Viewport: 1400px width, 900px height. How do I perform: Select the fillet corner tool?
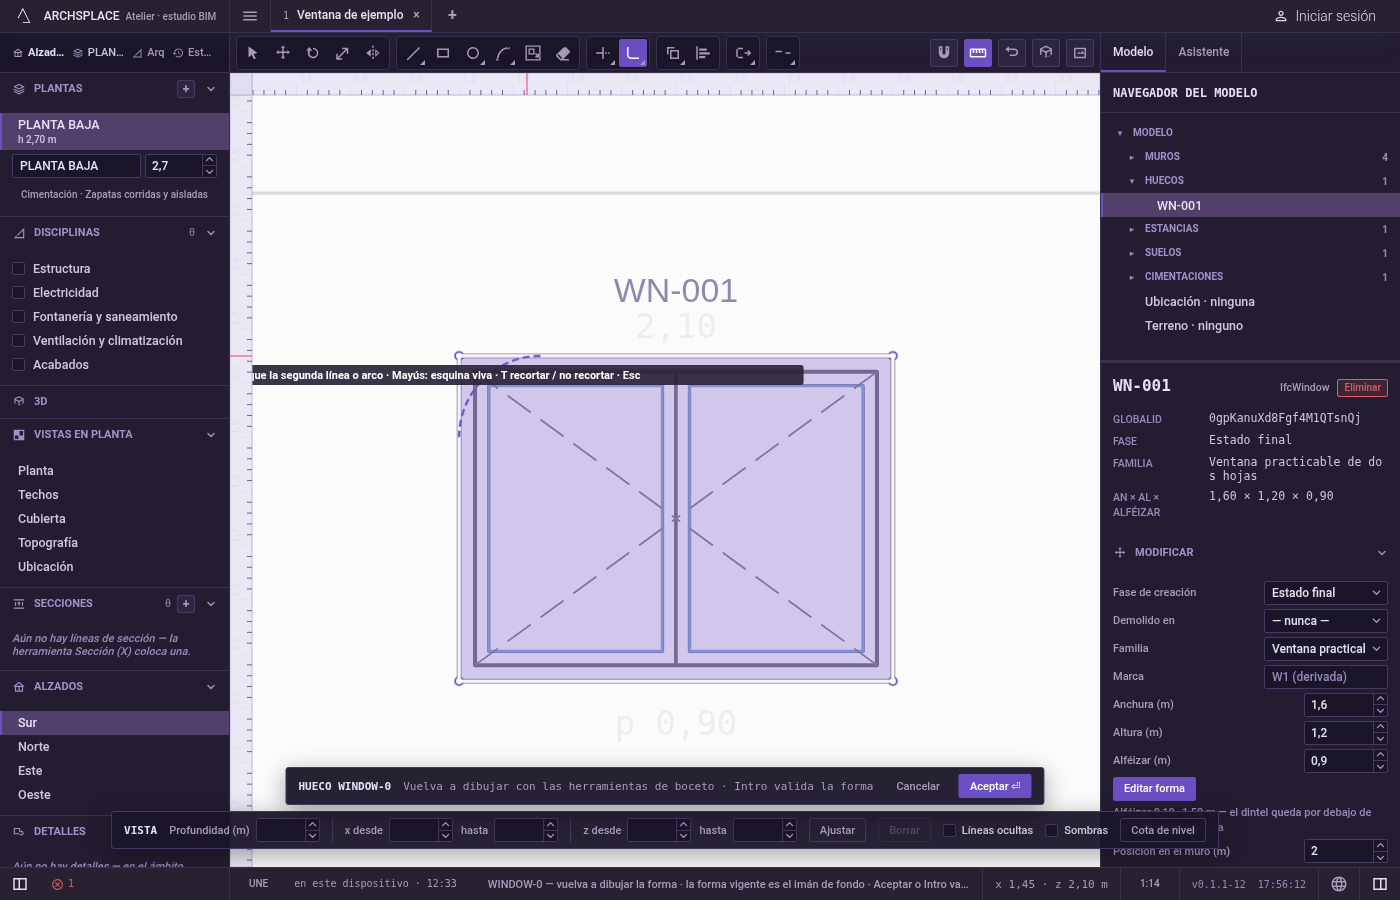[633, 53]
